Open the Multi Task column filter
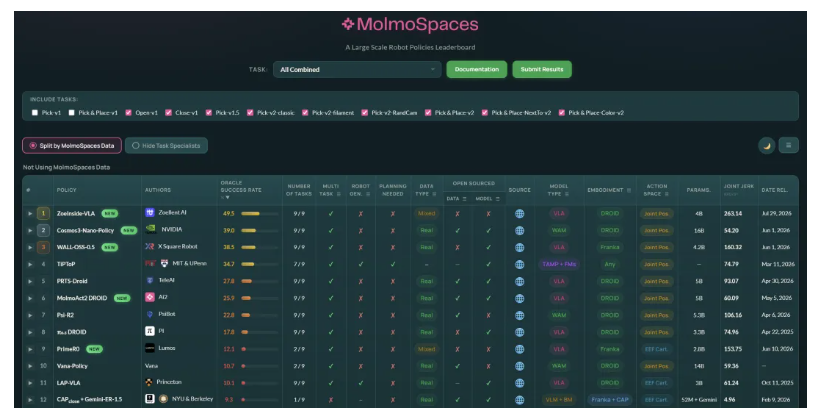 [x=339, y=194]
